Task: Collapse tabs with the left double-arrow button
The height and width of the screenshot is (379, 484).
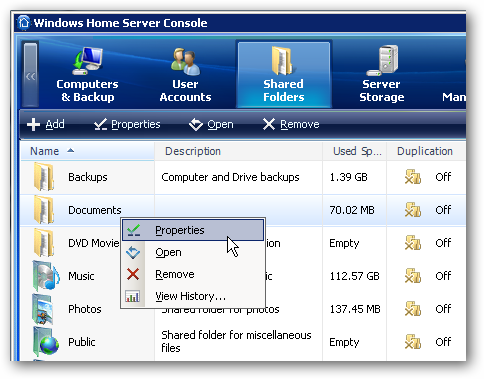Action: click(31, 75)
